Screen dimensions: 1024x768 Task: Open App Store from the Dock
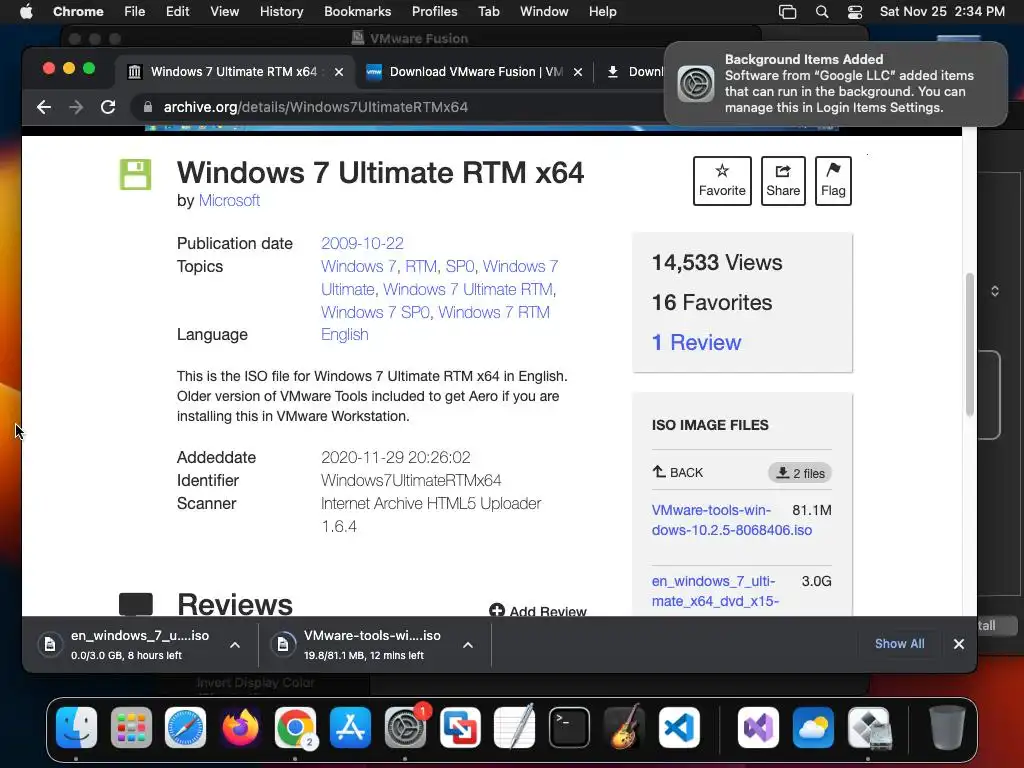tap(350, 728)
